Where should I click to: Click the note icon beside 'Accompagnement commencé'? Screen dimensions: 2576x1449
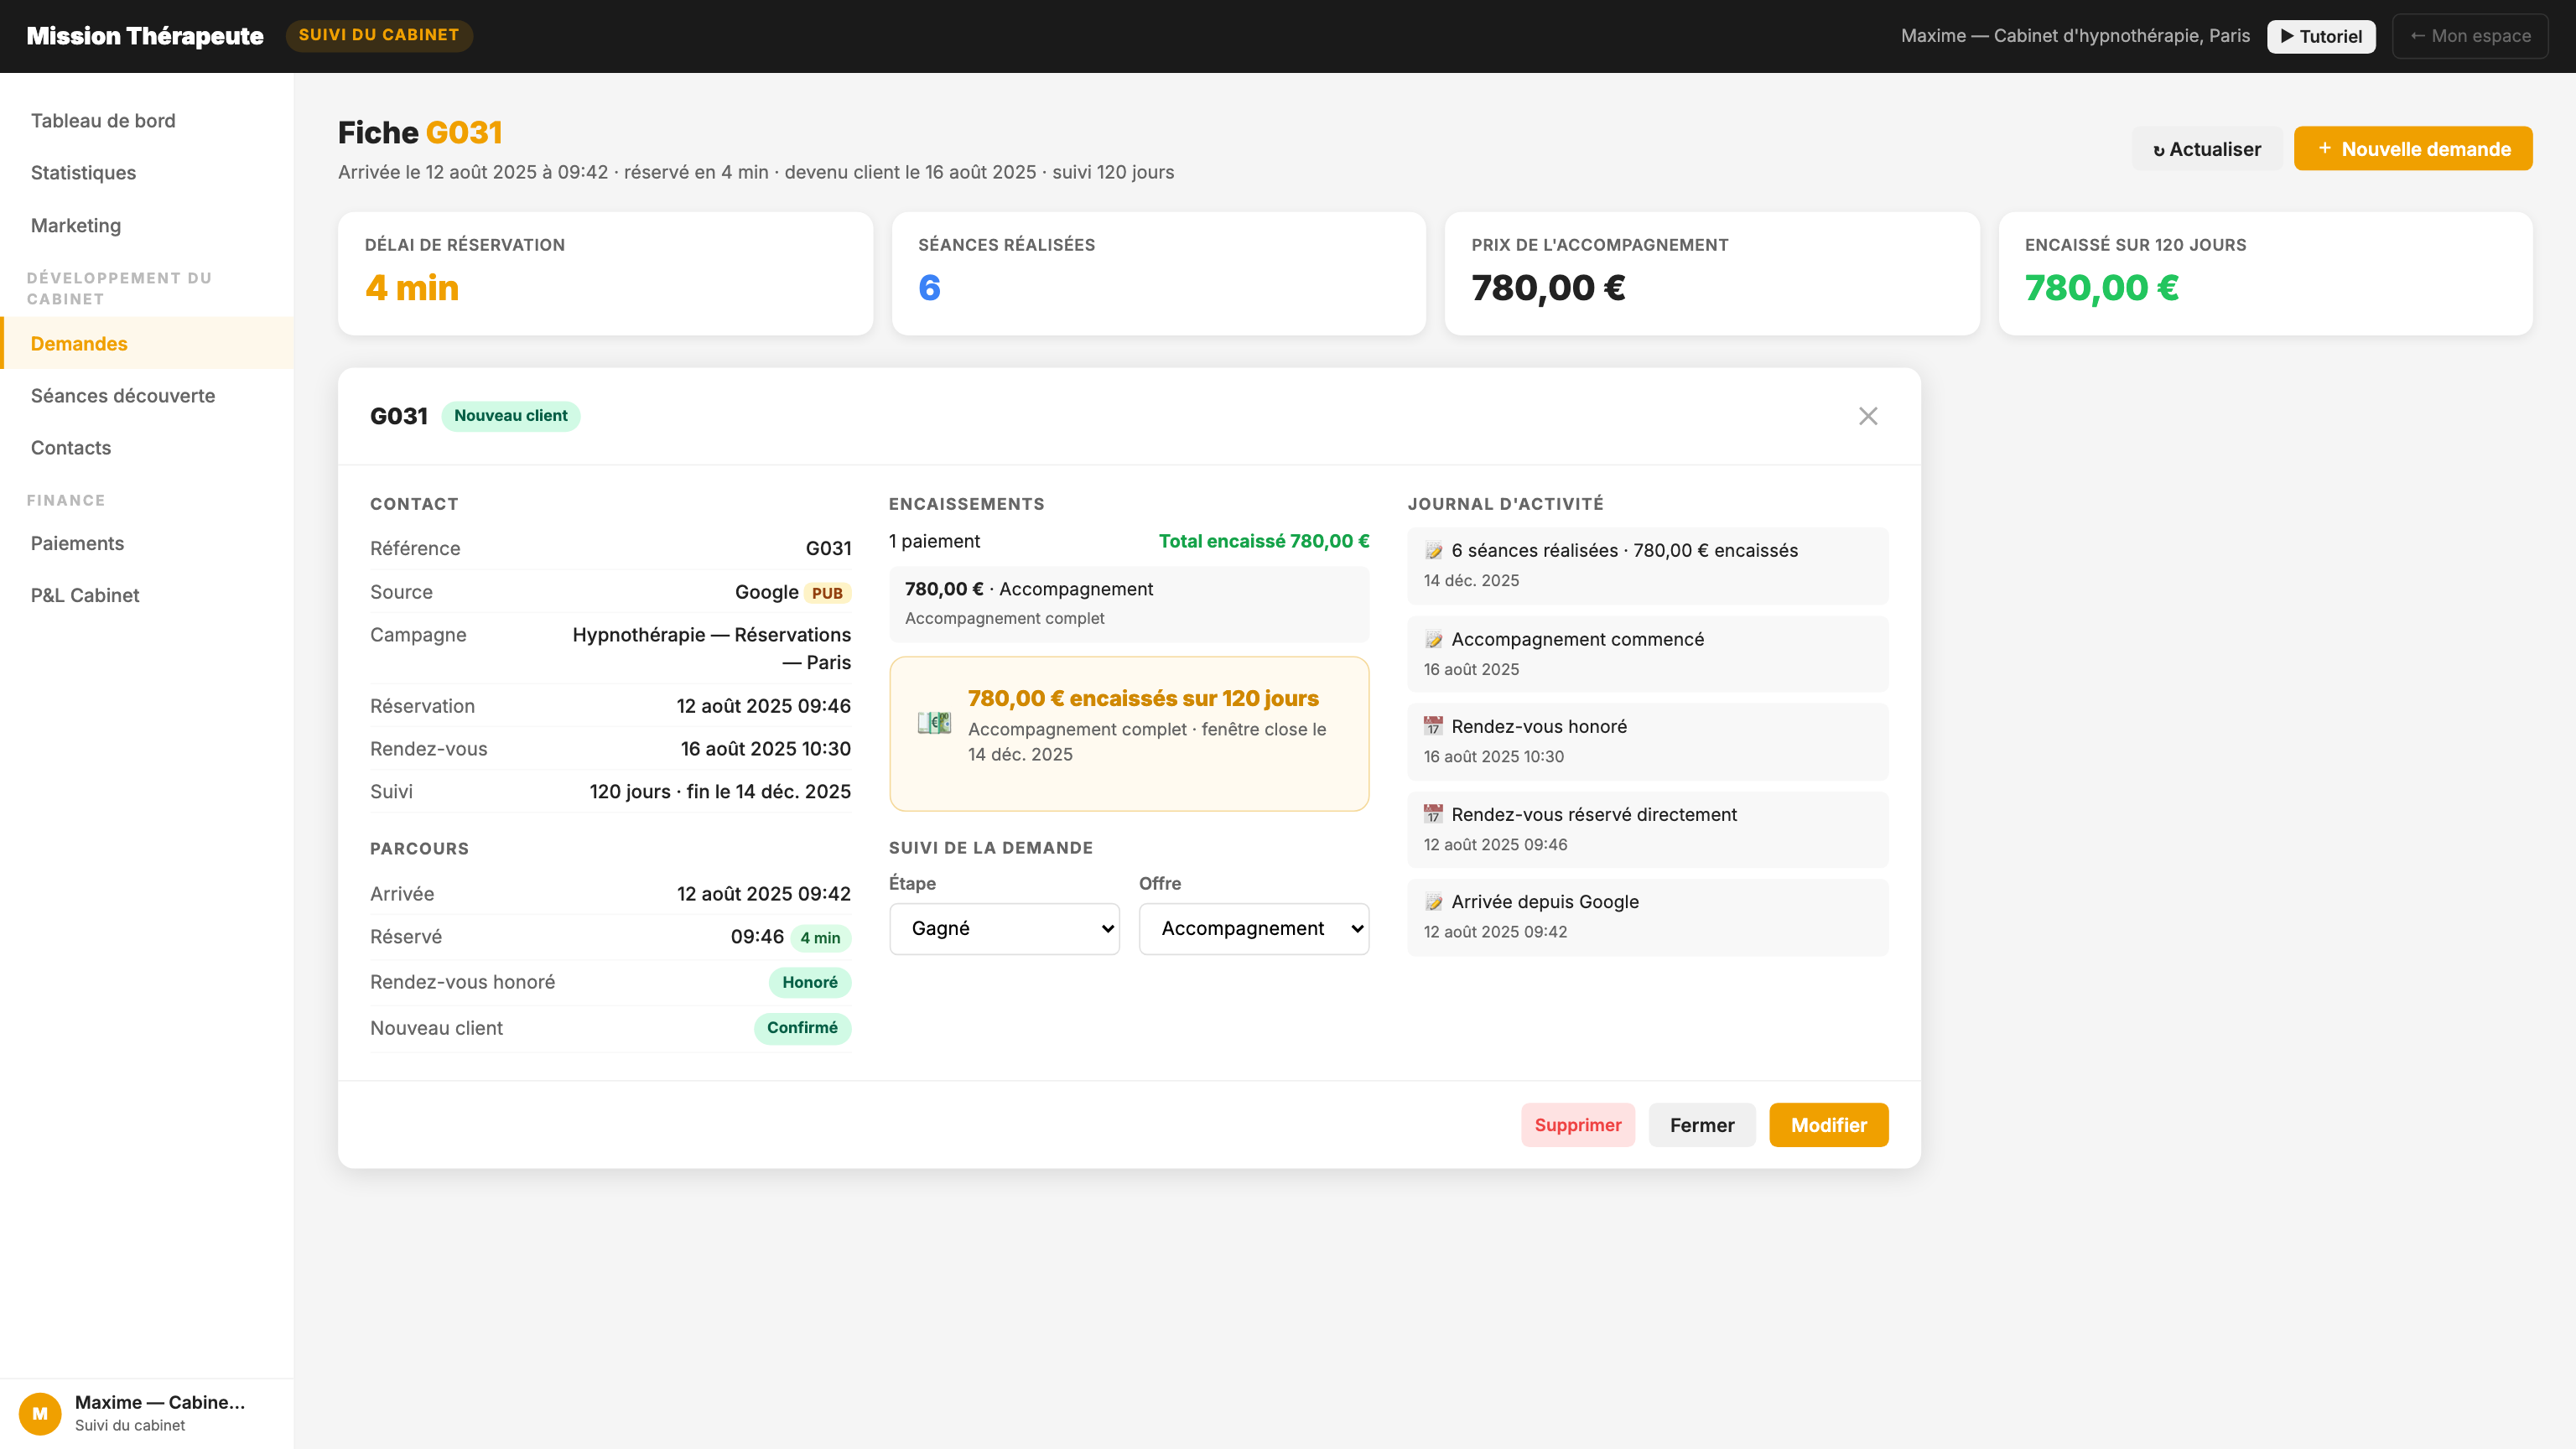click(x=1433, y=640)
